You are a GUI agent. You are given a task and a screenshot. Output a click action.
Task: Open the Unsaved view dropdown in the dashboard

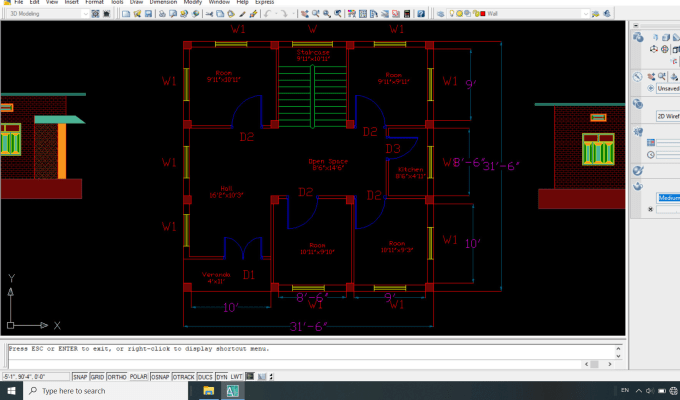(x=668, y=89)
